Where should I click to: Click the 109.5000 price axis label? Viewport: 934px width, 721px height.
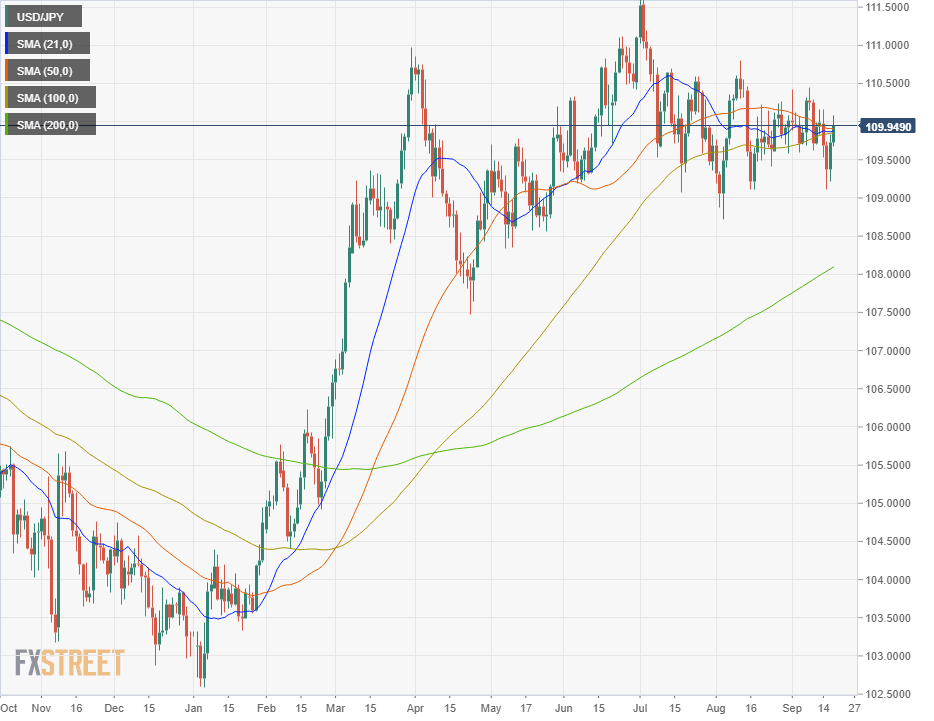coord(887,160)
